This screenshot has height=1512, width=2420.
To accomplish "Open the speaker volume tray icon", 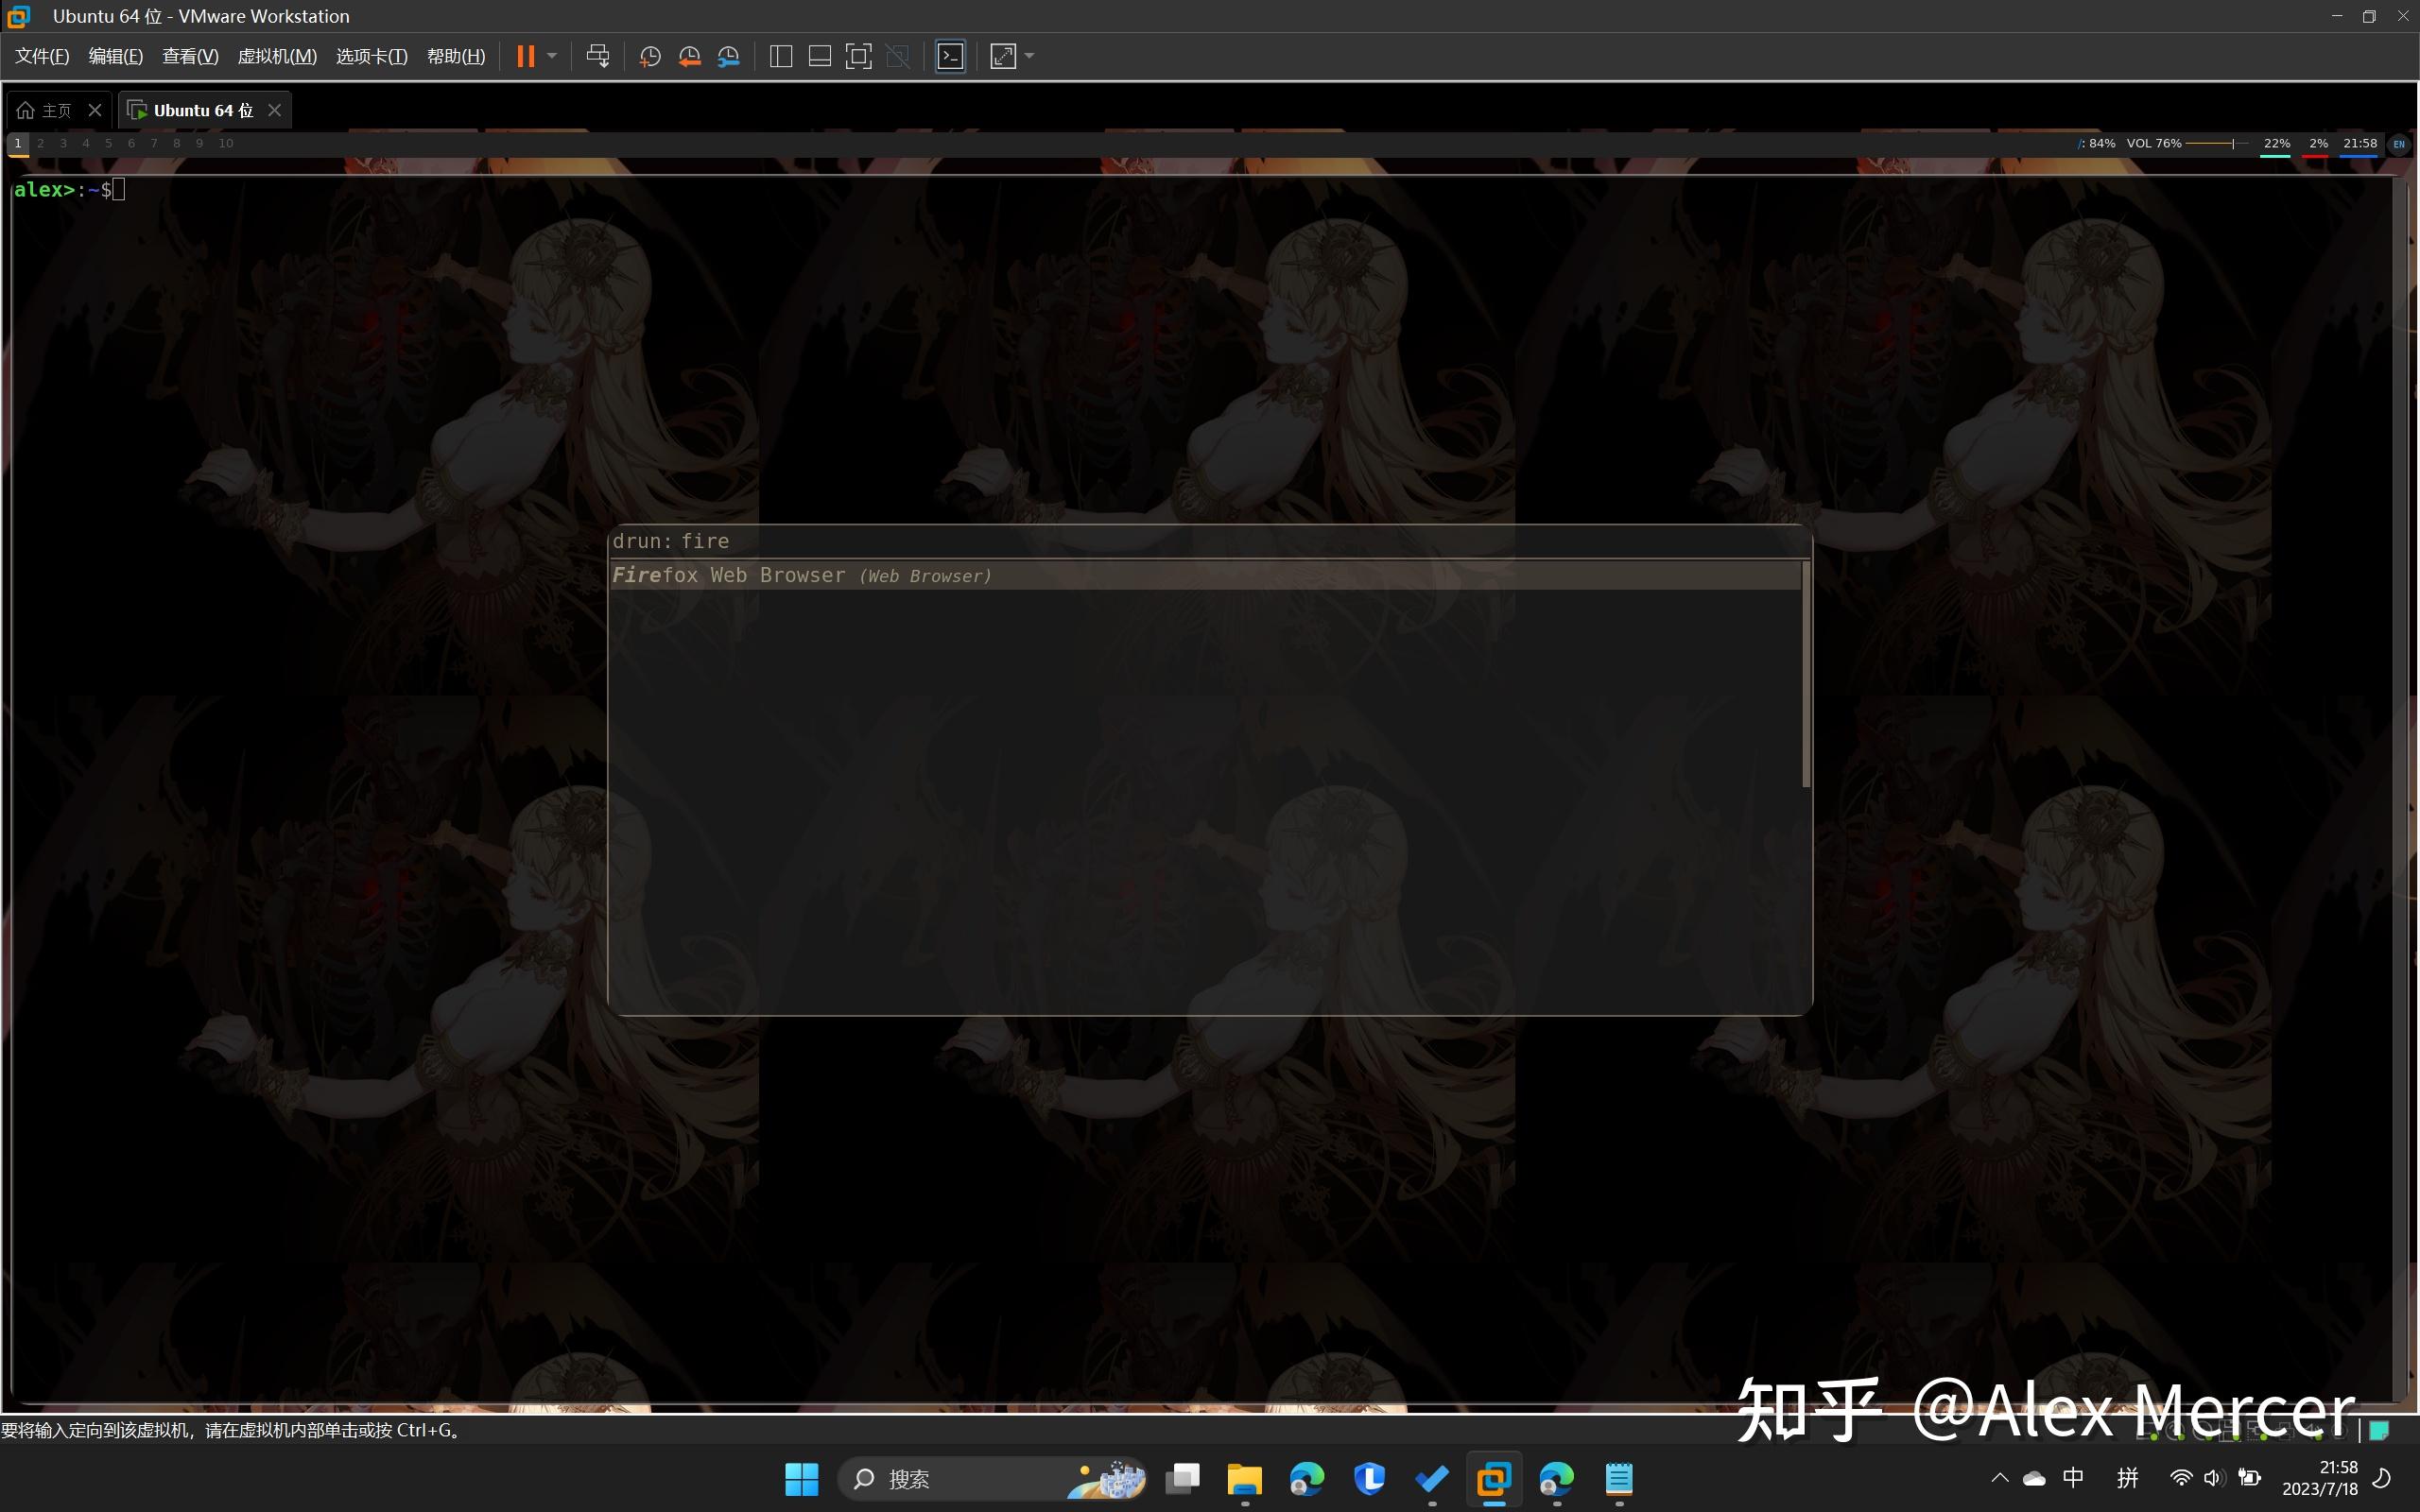I will (x=2213, y=1478).
